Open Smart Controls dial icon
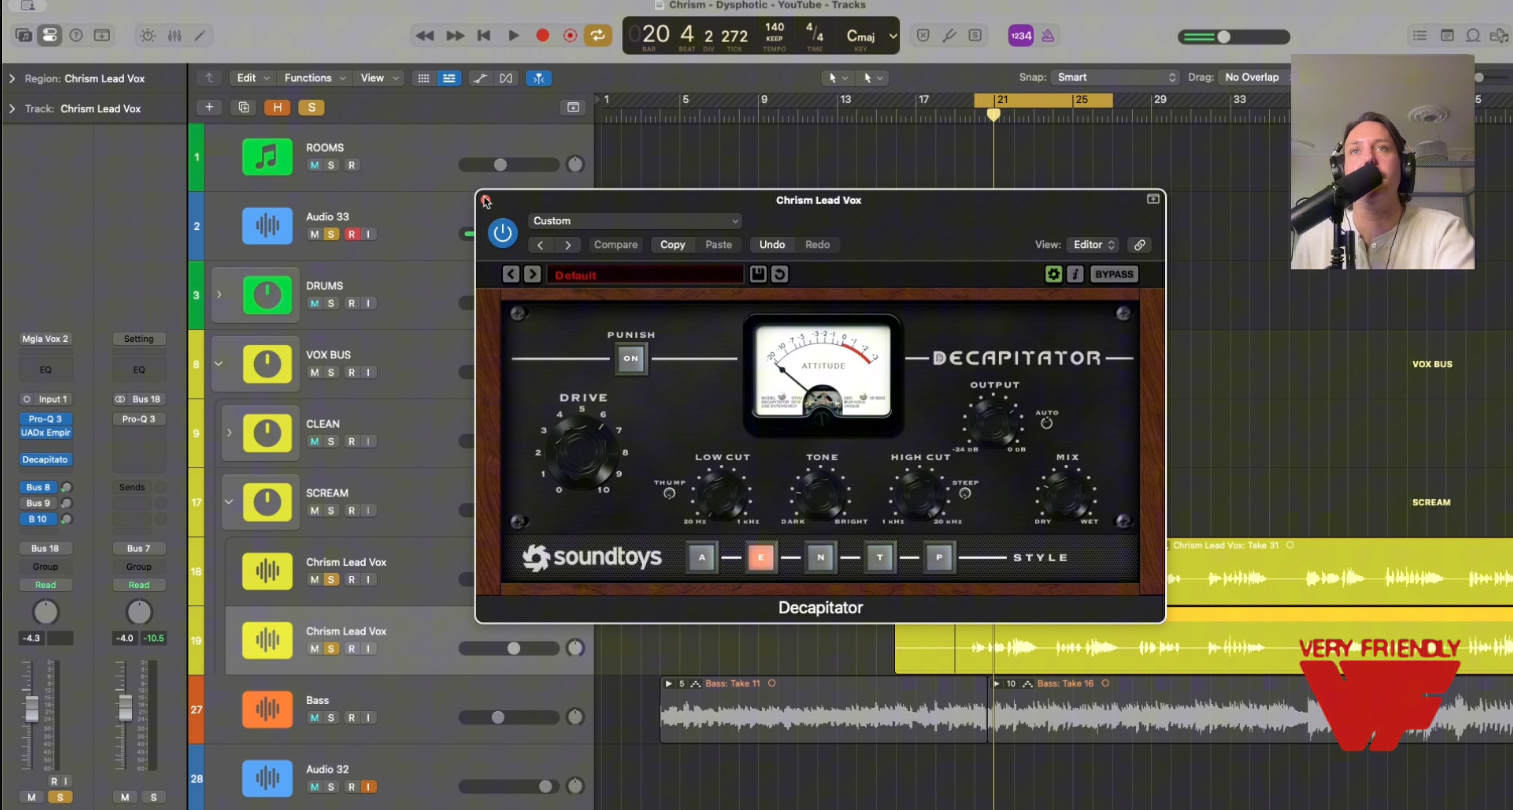Screen dimensions: 1513x810 (x=148, y=35)
